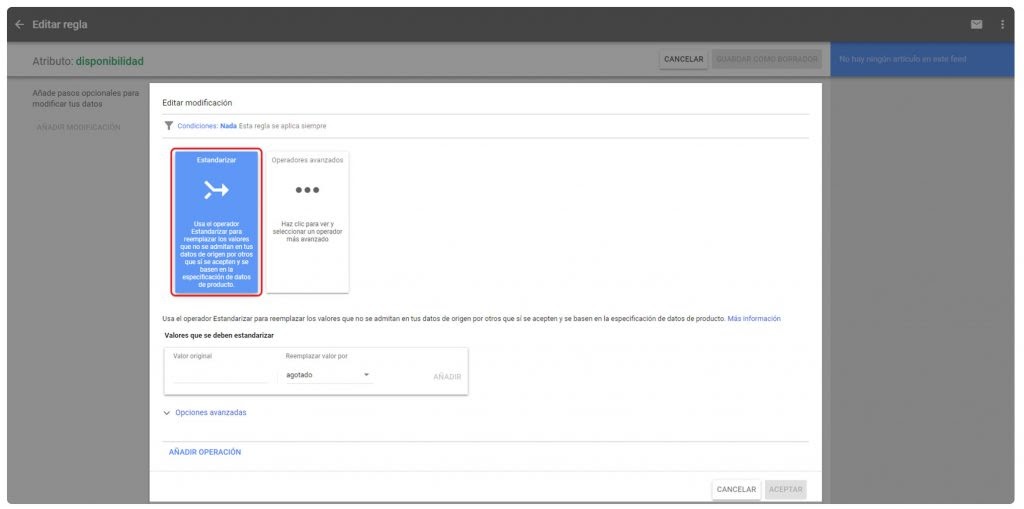Click the Valor original input field
The height and width of the screenshot is (509, 1024).
[x=221, y=375]
